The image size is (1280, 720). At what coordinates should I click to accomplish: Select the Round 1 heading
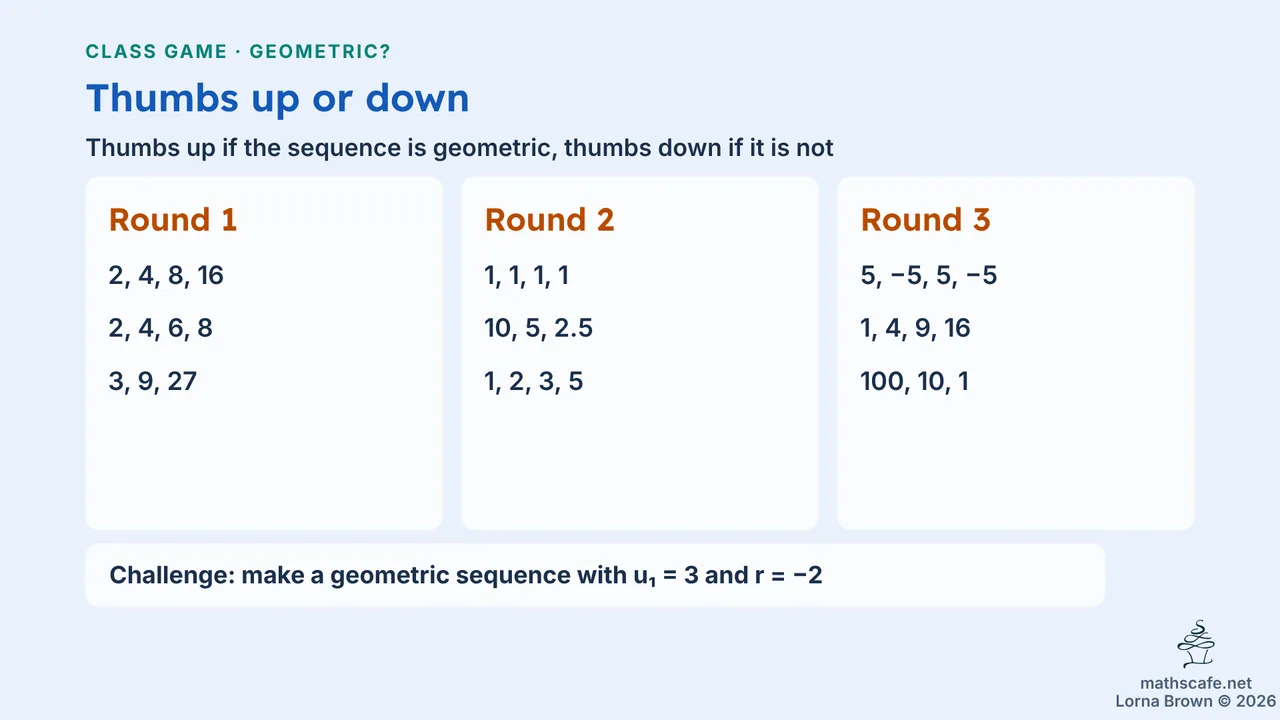point(173,220)
